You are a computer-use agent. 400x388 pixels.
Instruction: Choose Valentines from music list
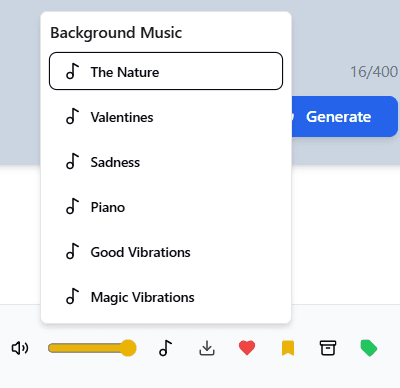166,117
